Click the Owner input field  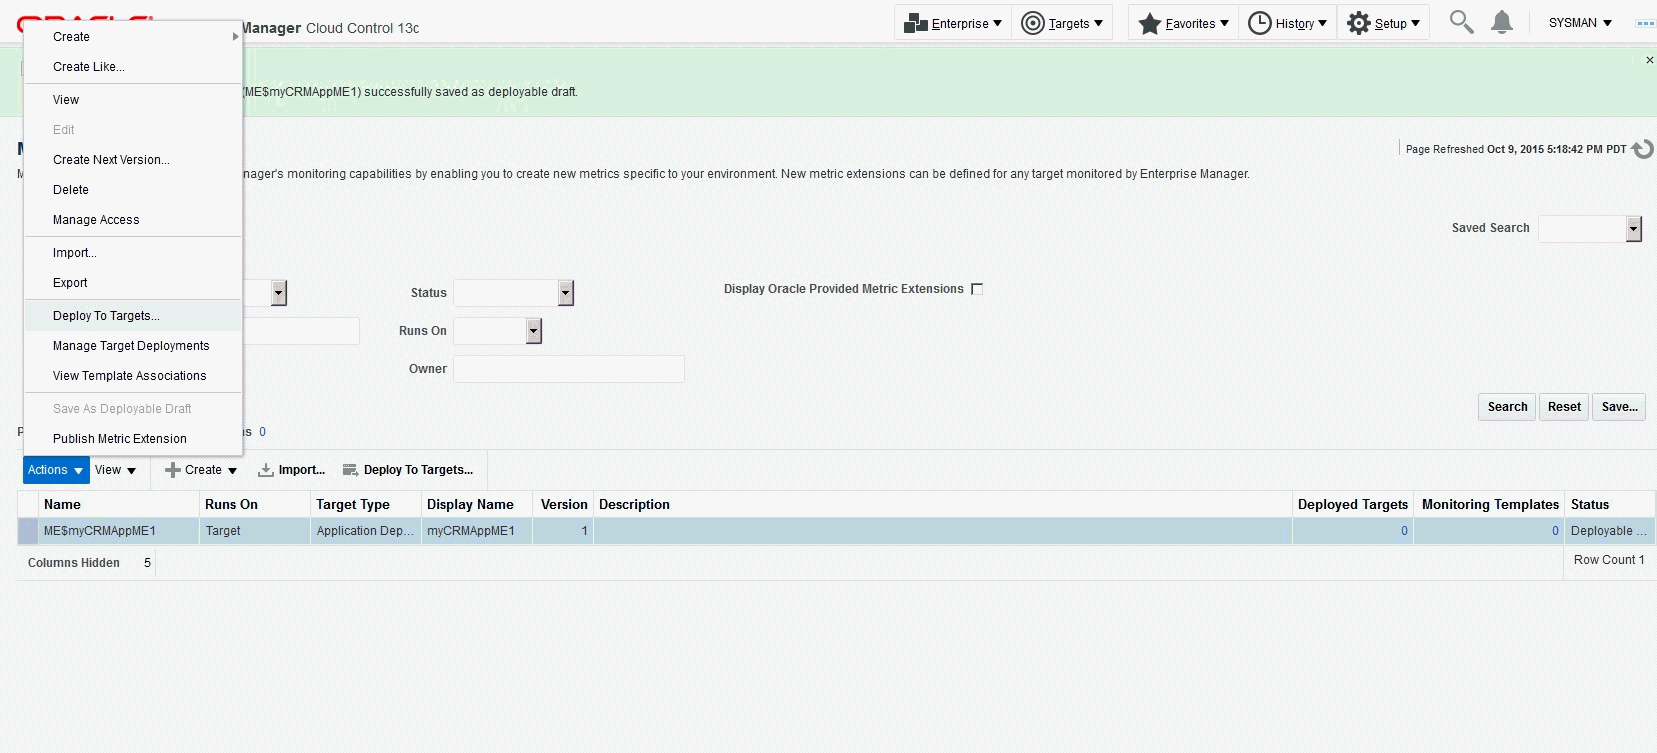569,369
